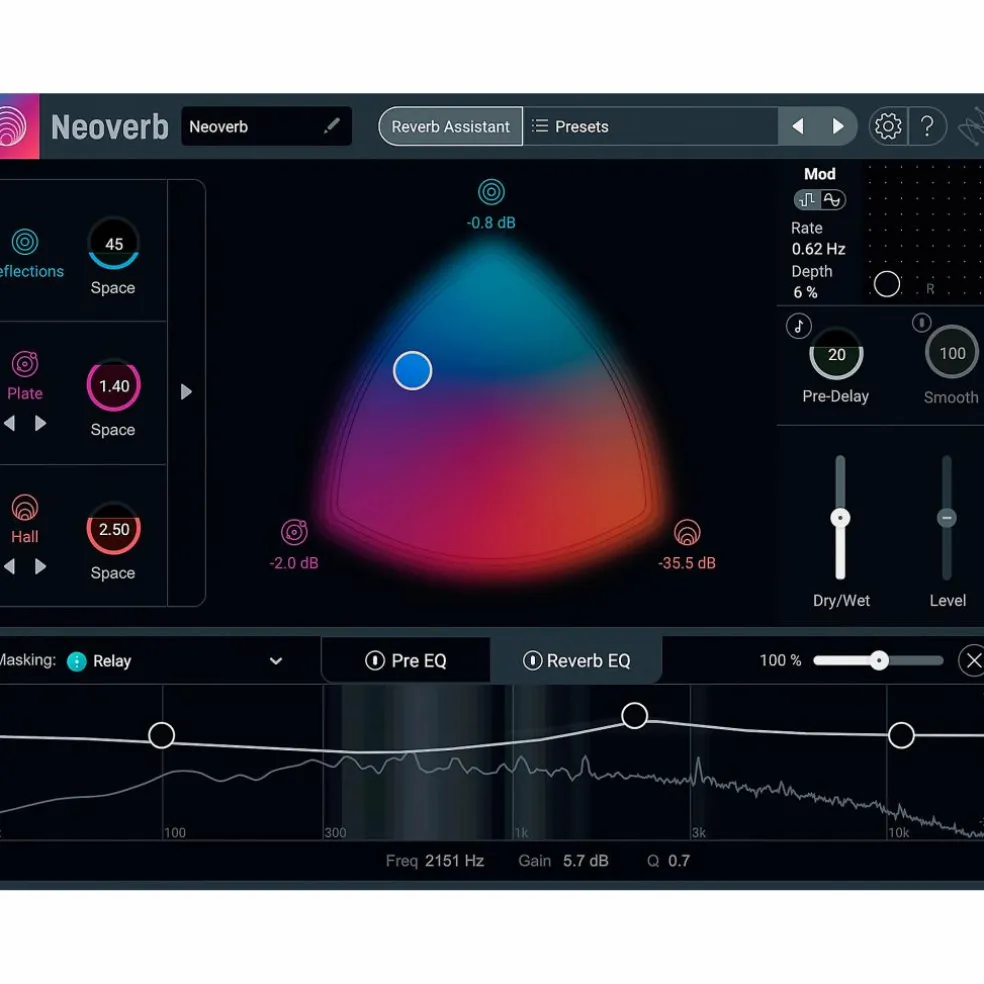Click Hall level -35.5 dB

click(687, 563)
